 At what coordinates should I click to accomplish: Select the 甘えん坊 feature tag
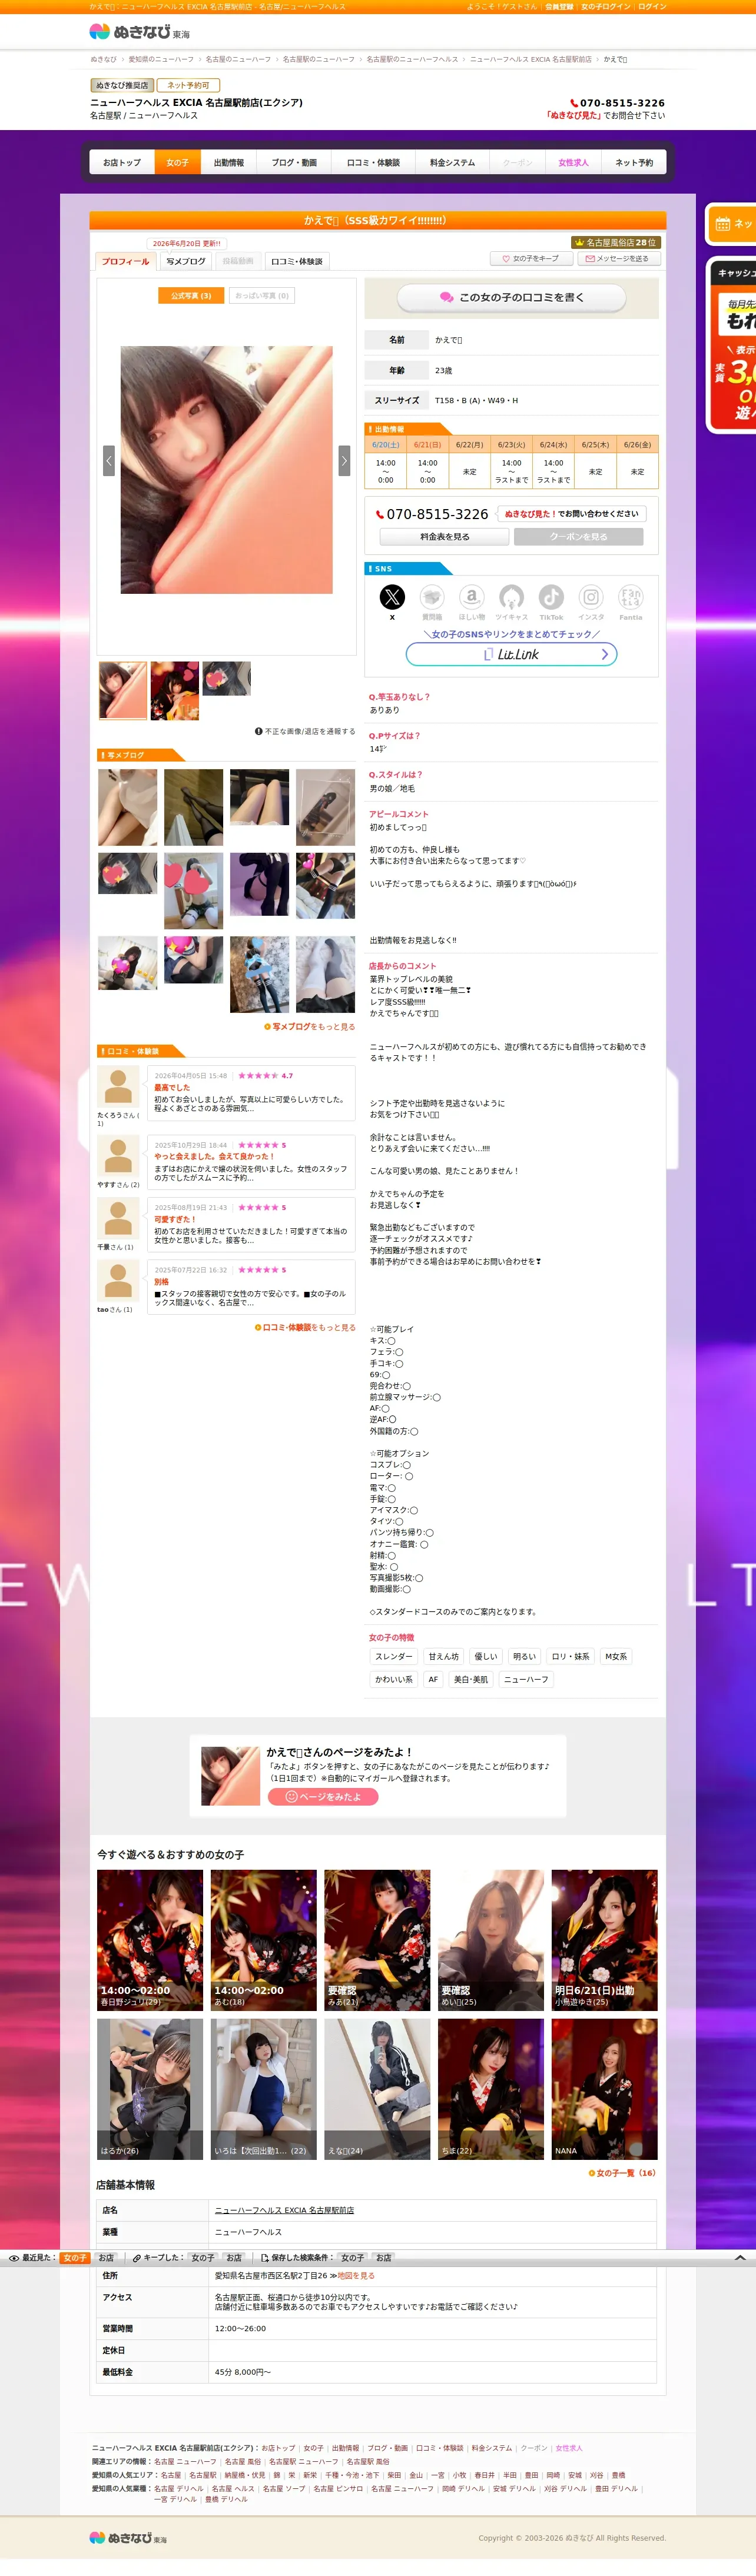pyautogui.click(x=444, y=1657)
